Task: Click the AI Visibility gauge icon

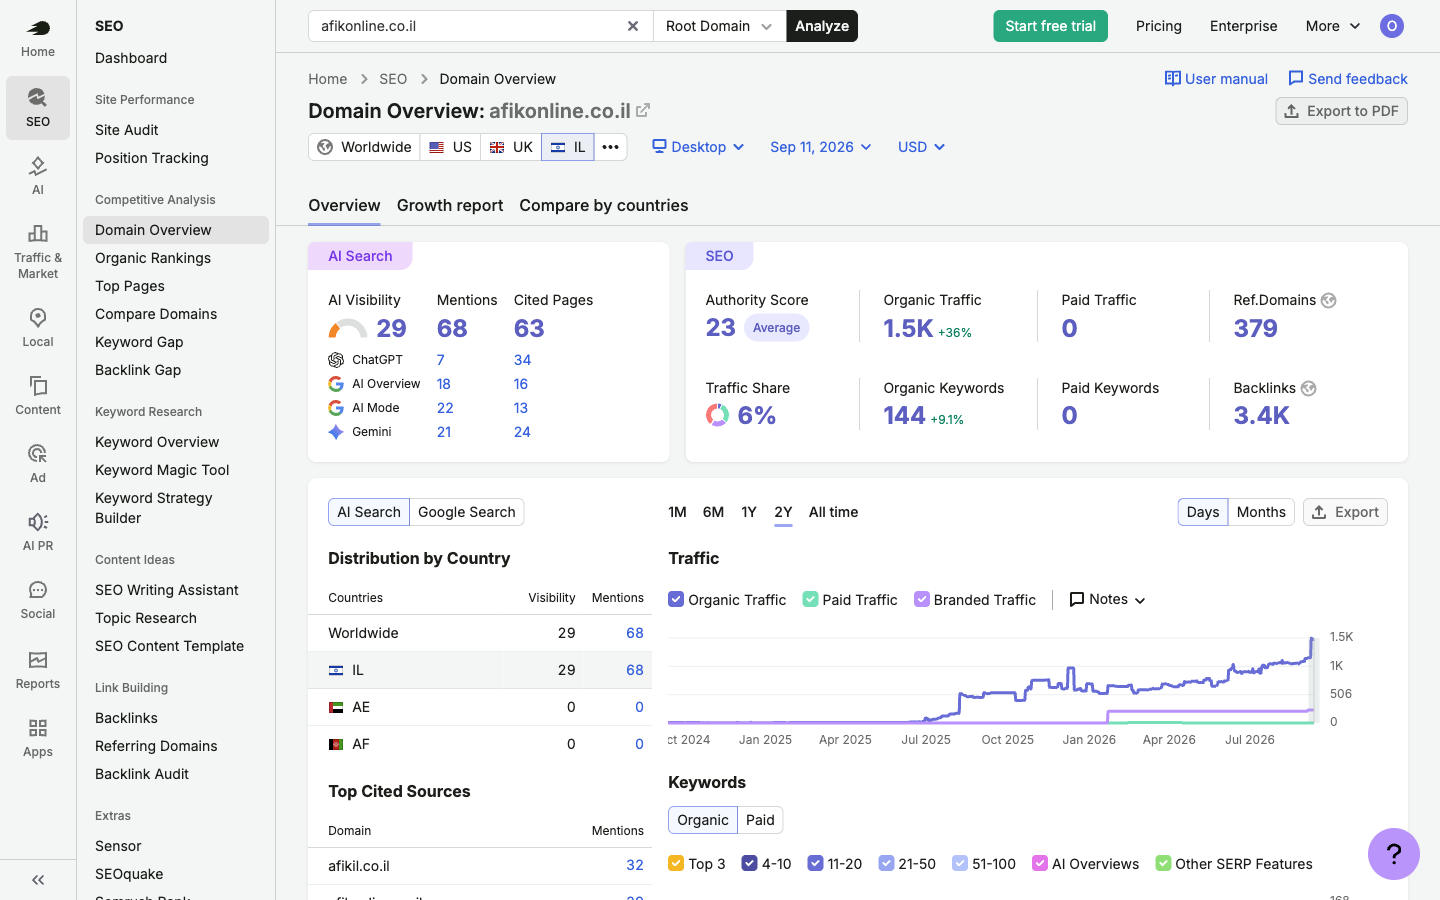Action: (348, 329)
